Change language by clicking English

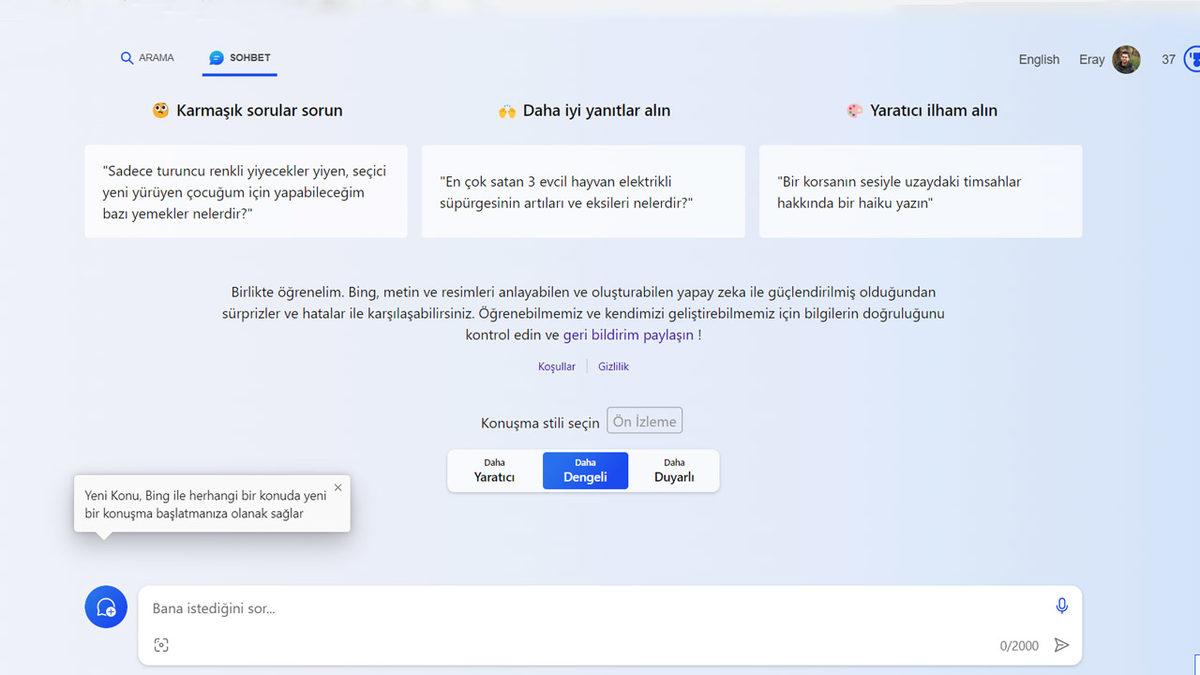(1039, 59)
